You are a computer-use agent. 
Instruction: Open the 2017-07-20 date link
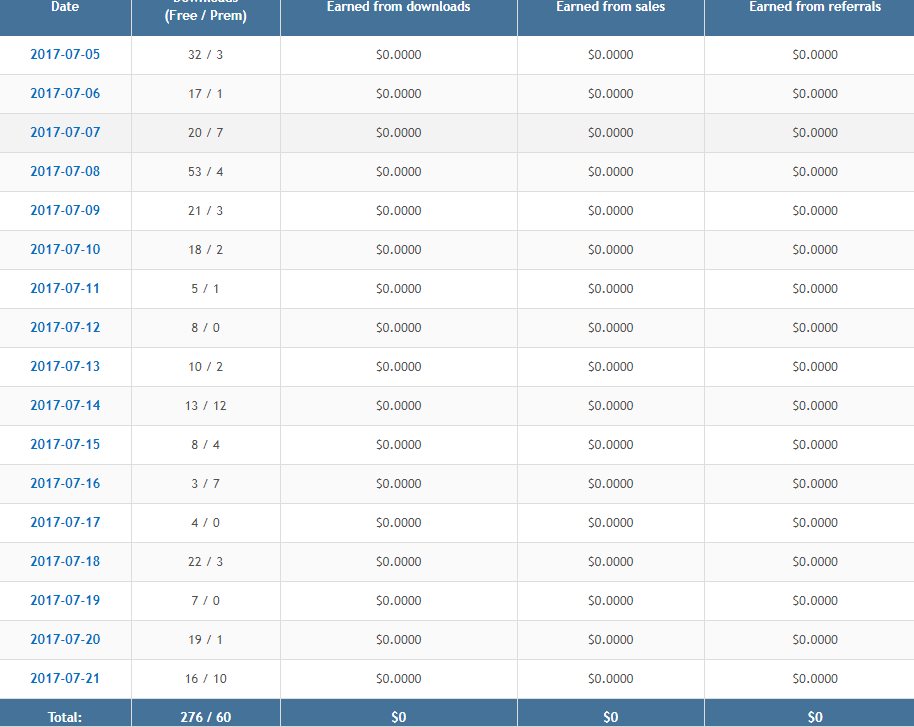pos(65,639)
